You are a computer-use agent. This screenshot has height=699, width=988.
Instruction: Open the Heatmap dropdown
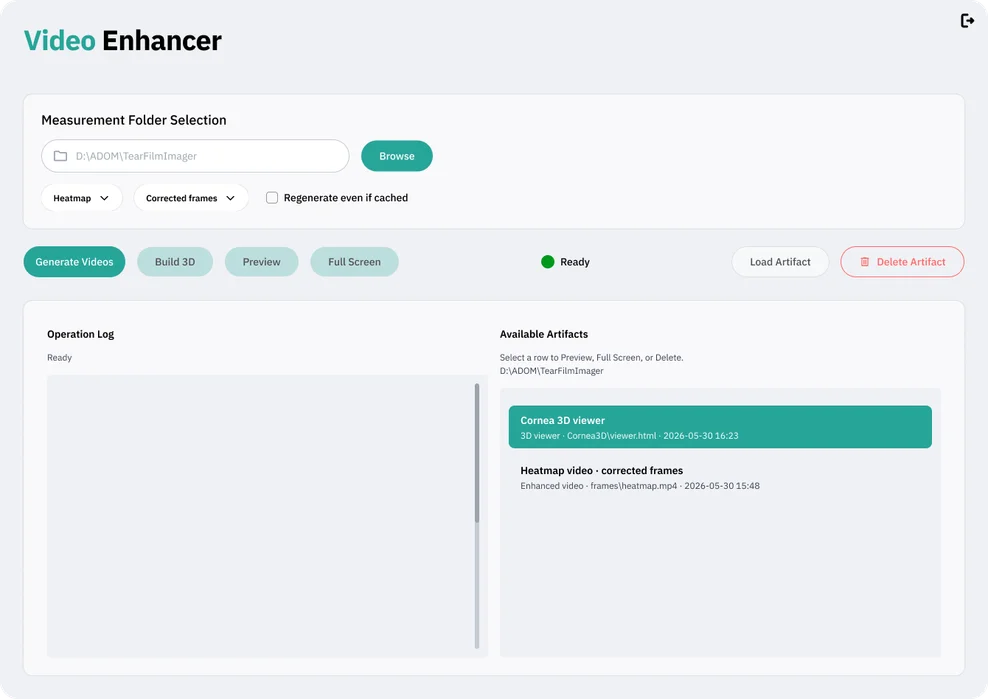(x=81, y=198)
